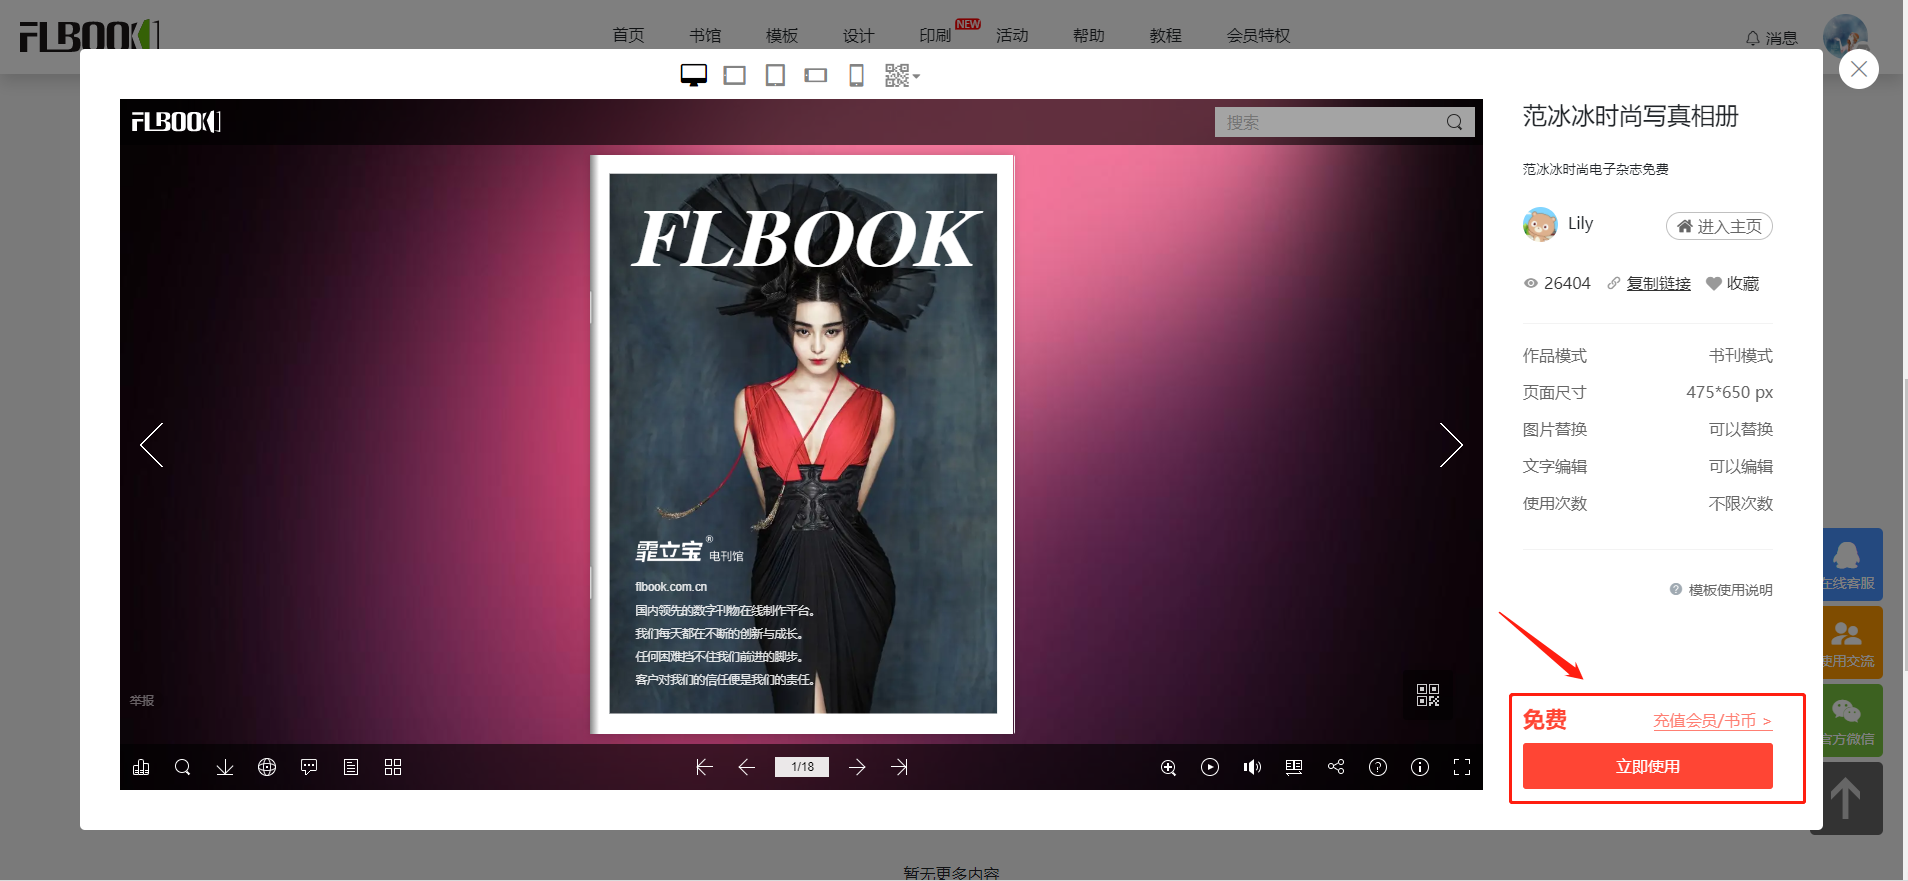This screenshot has width=1908, height=881.
Task: Click the FLBOOK logo in the page header
Action: [89, 35]
